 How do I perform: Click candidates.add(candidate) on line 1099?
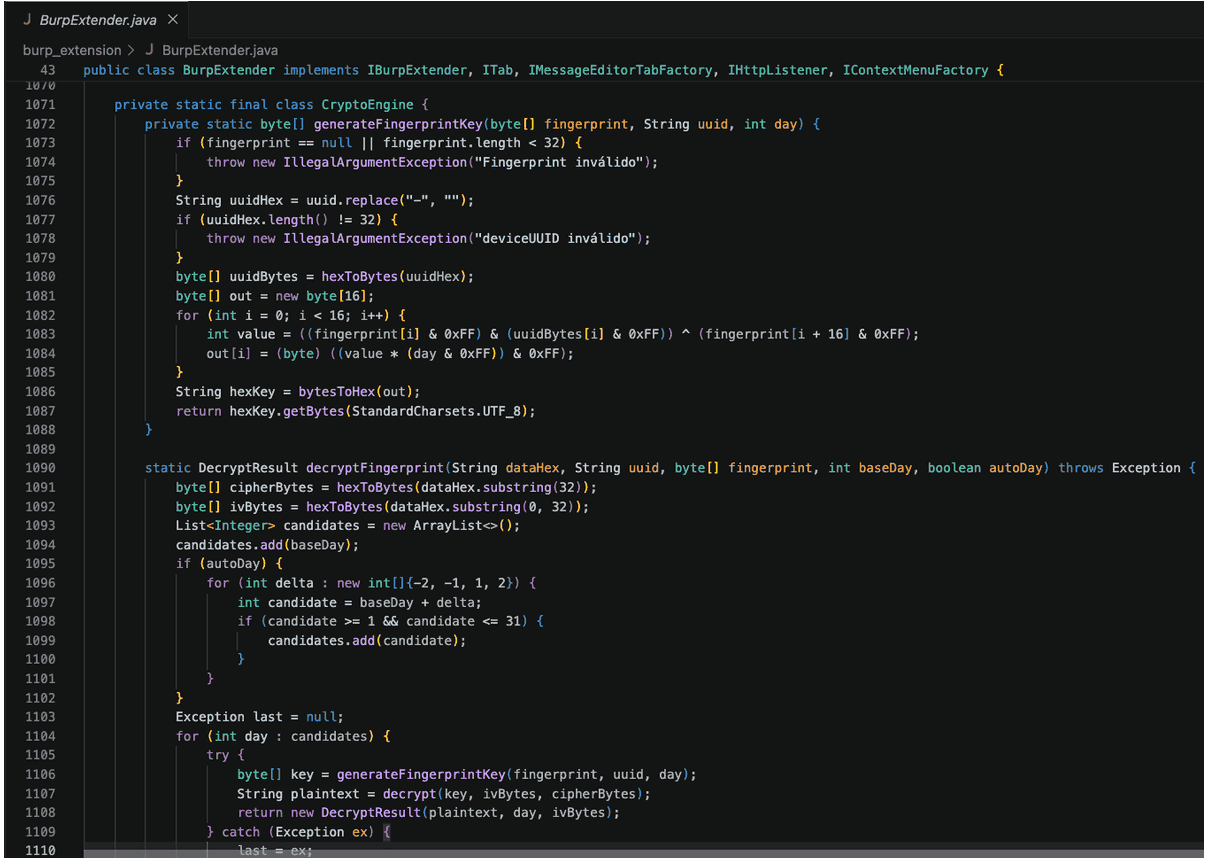point(367,640)
